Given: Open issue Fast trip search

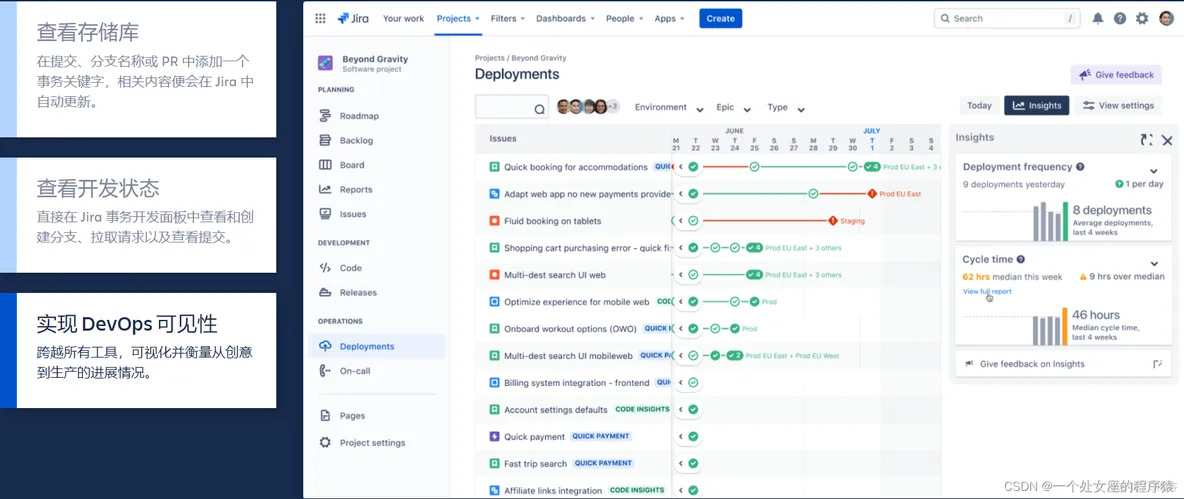Looking at the screenshot, I should click(535, 464).
